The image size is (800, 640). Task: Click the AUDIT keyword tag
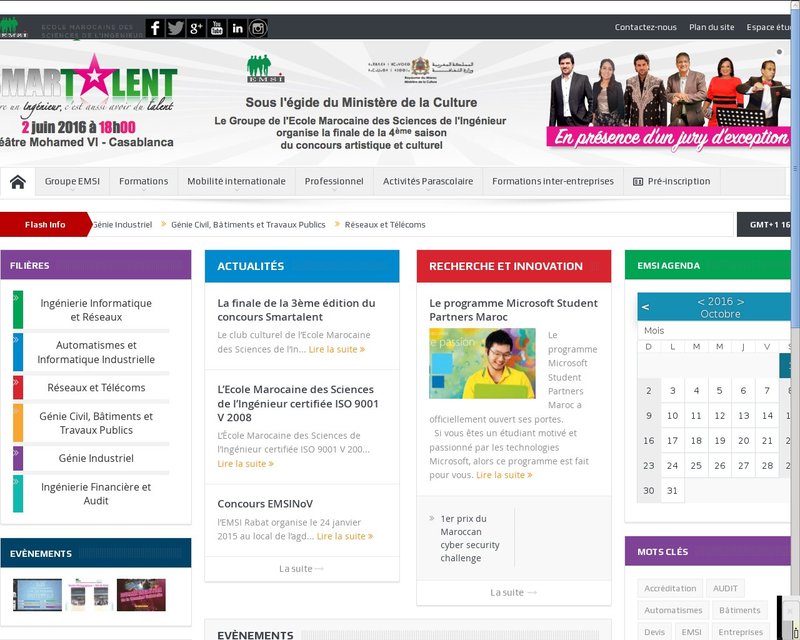(726, 588)
